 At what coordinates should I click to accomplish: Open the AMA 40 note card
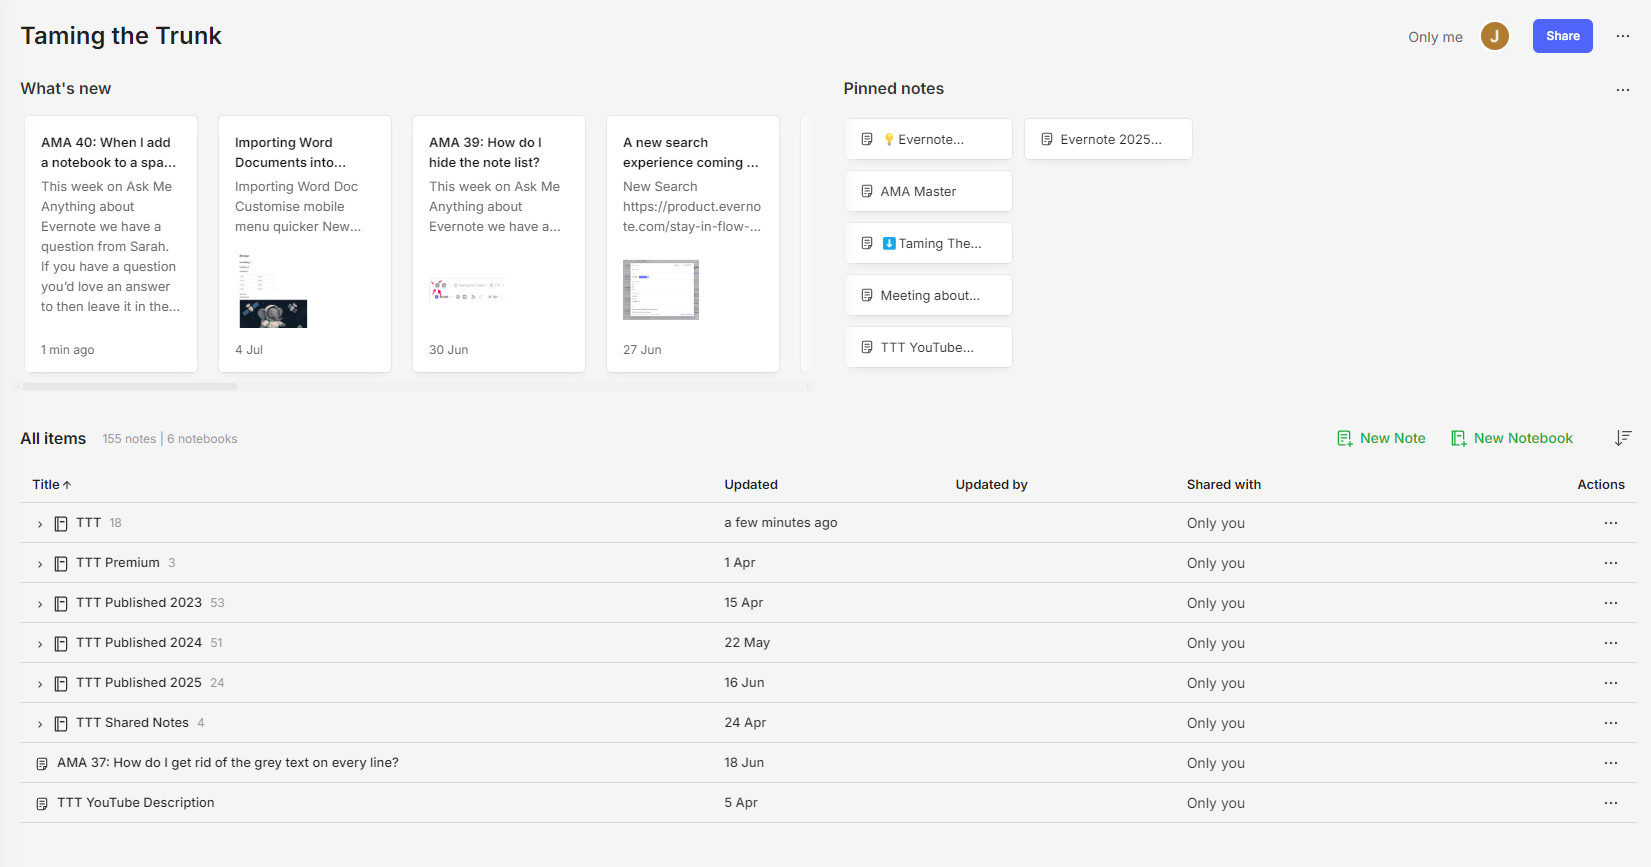coord(111,244)
